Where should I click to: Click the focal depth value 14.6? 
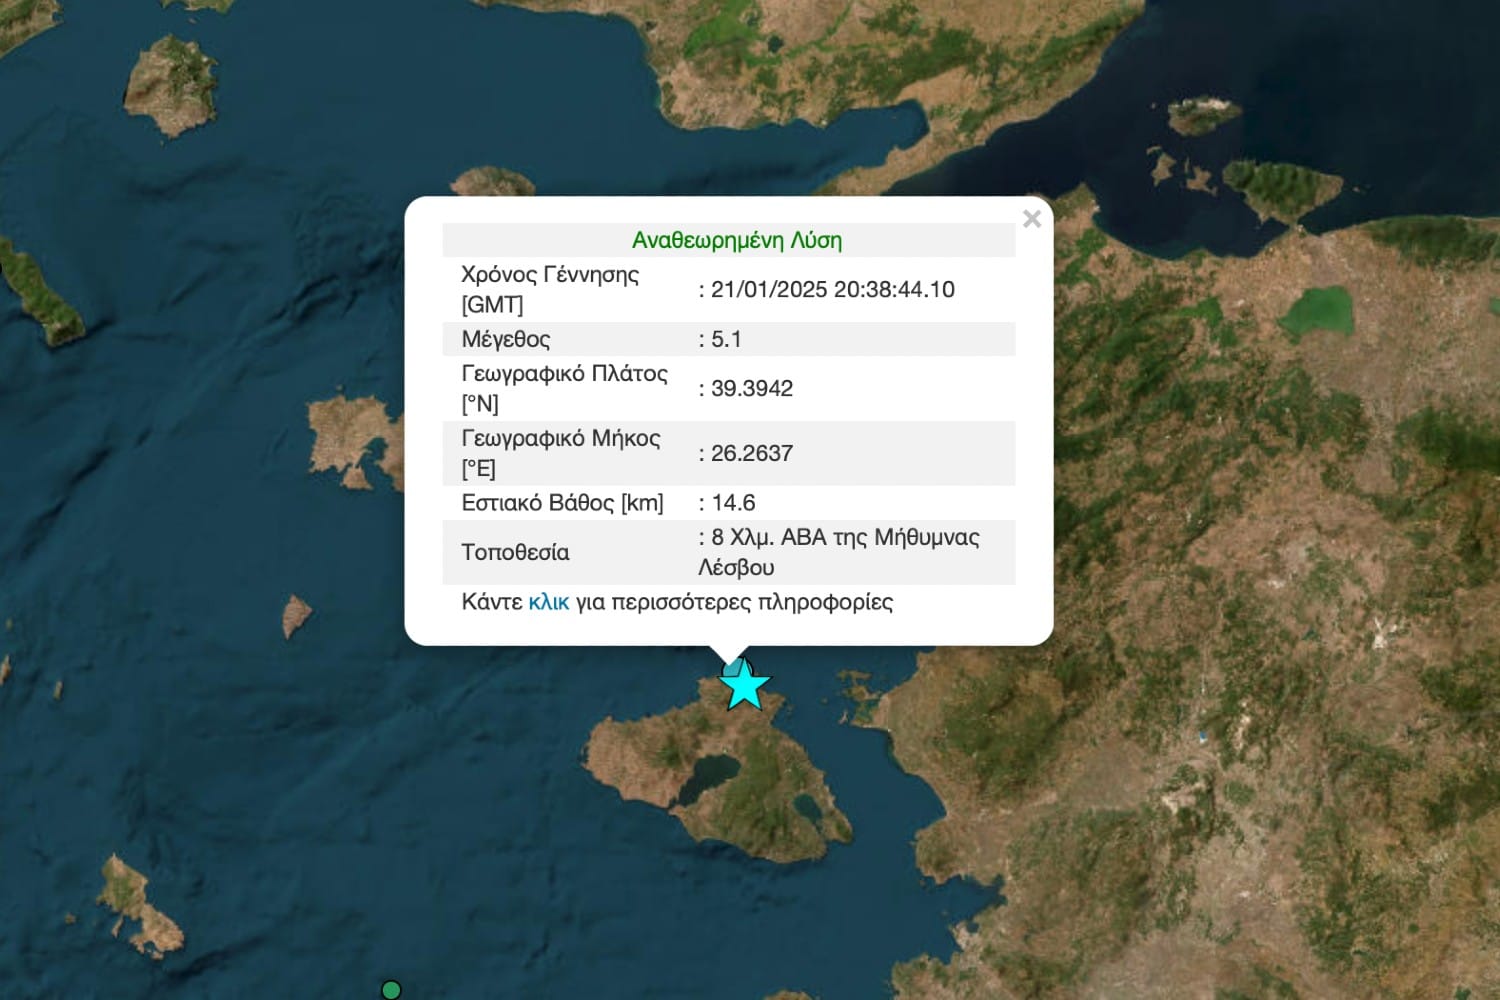coord(732,503)
